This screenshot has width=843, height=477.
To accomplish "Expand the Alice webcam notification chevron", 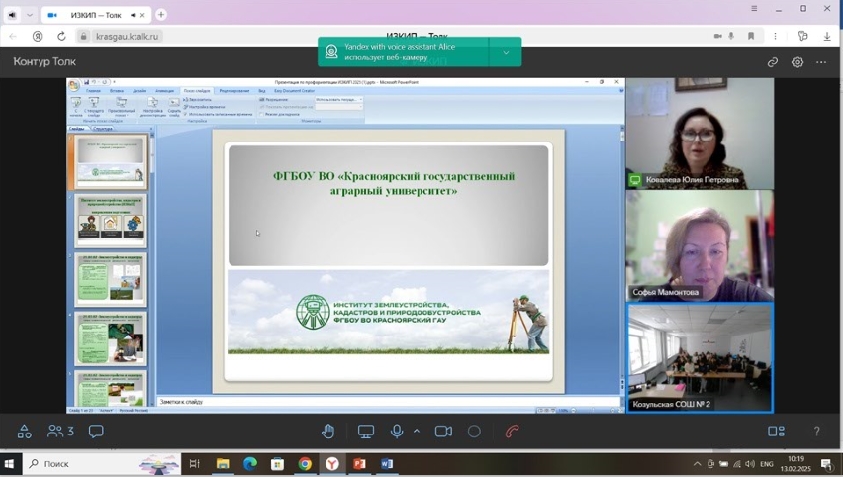I will [x=506, y=52].
